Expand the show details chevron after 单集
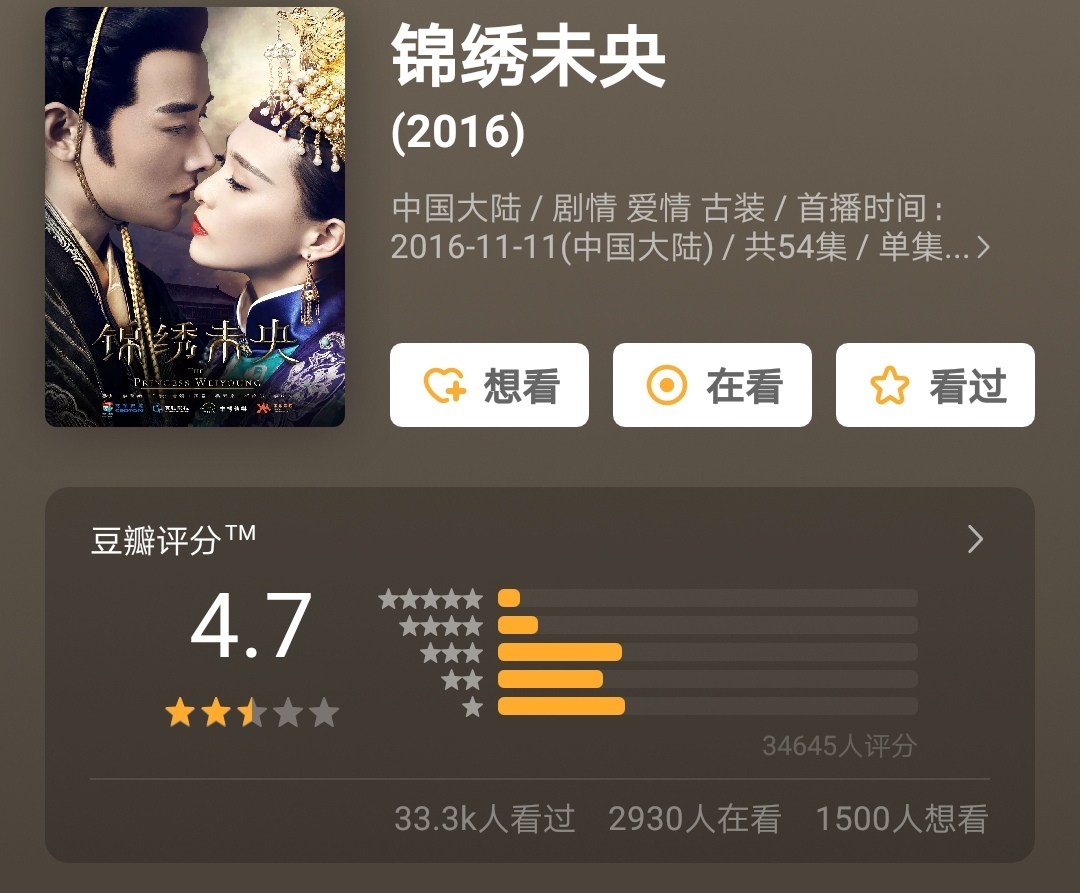1080x893 pixels. [984, 247]
